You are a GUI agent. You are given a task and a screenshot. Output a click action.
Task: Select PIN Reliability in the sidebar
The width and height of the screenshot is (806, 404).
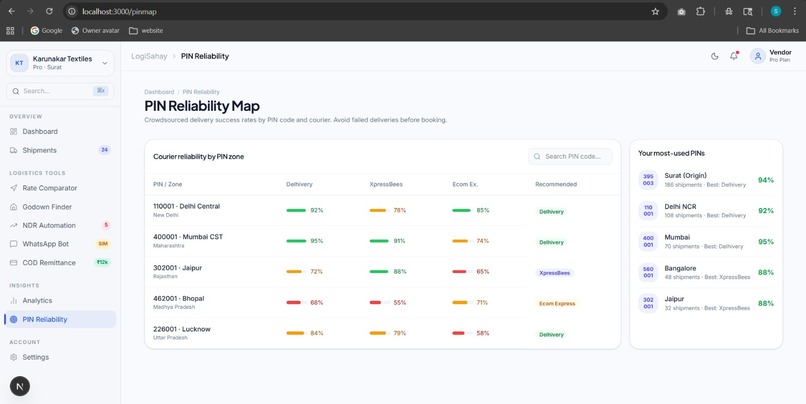pyautogui.click(x=60, y=319)
